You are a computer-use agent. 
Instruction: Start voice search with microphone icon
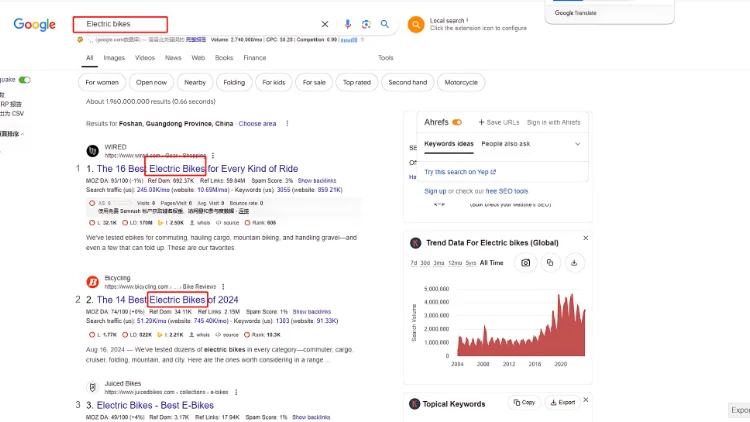tap(348, 24)
